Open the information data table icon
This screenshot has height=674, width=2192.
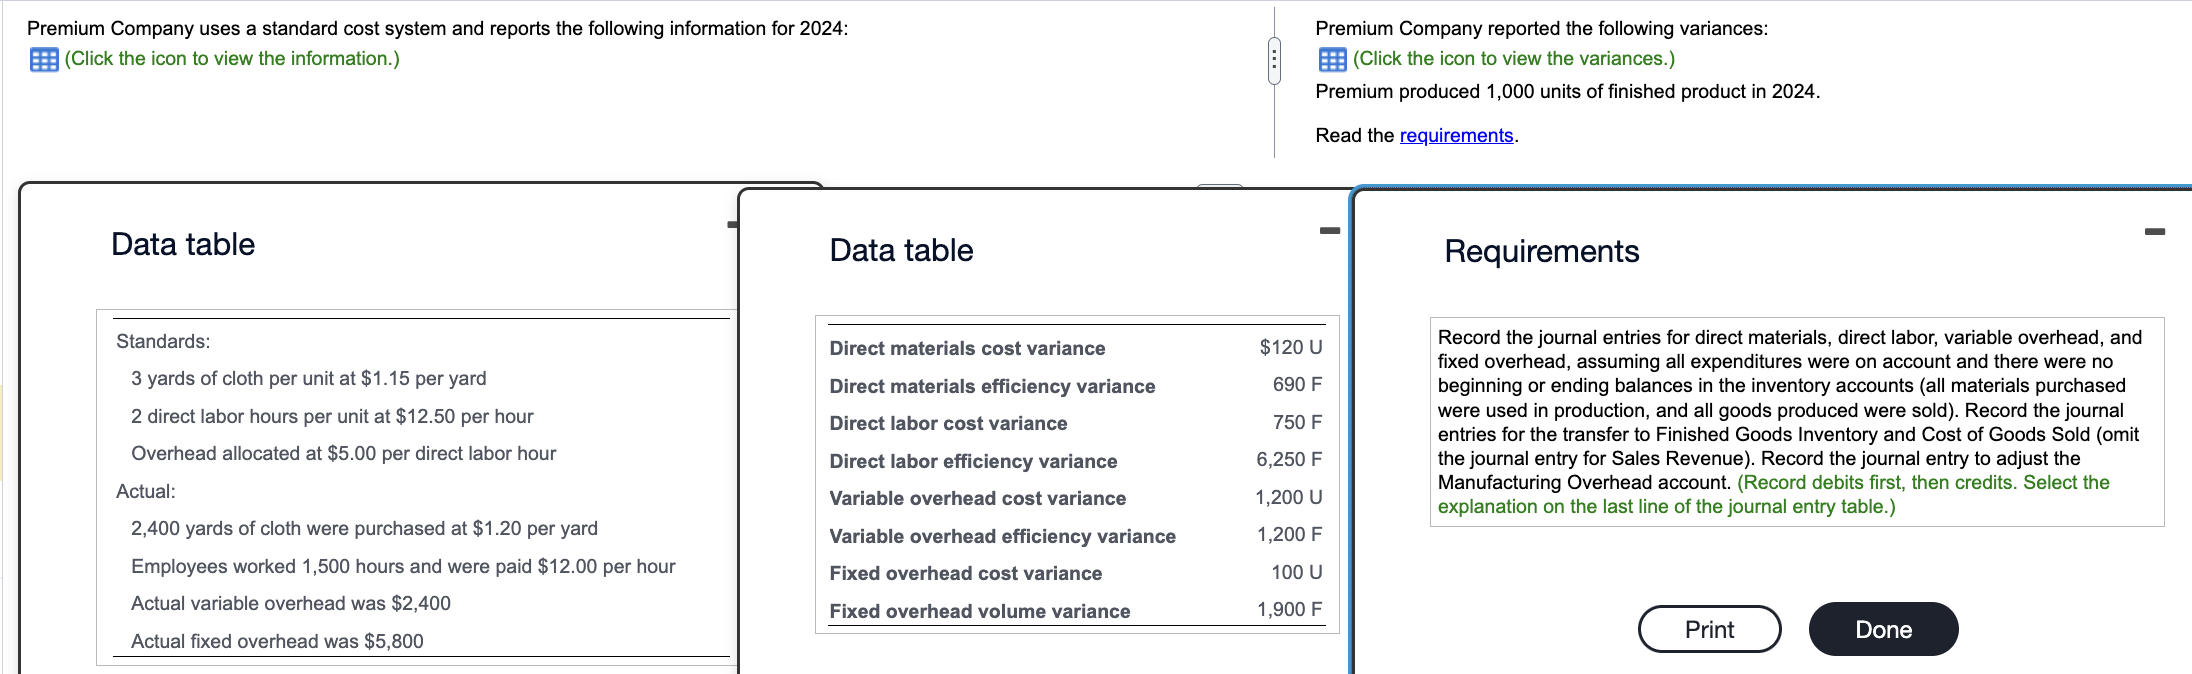coord(44,60)
